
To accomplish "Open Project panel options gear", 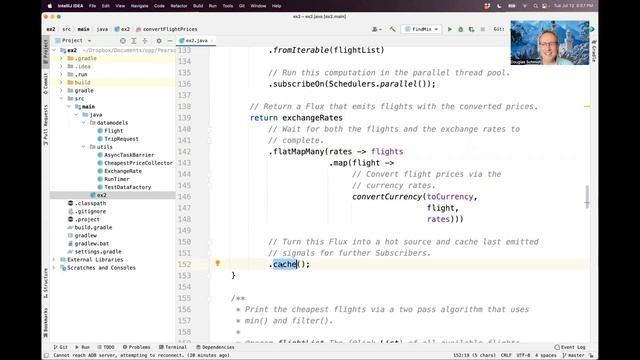I will coord(159,41).
